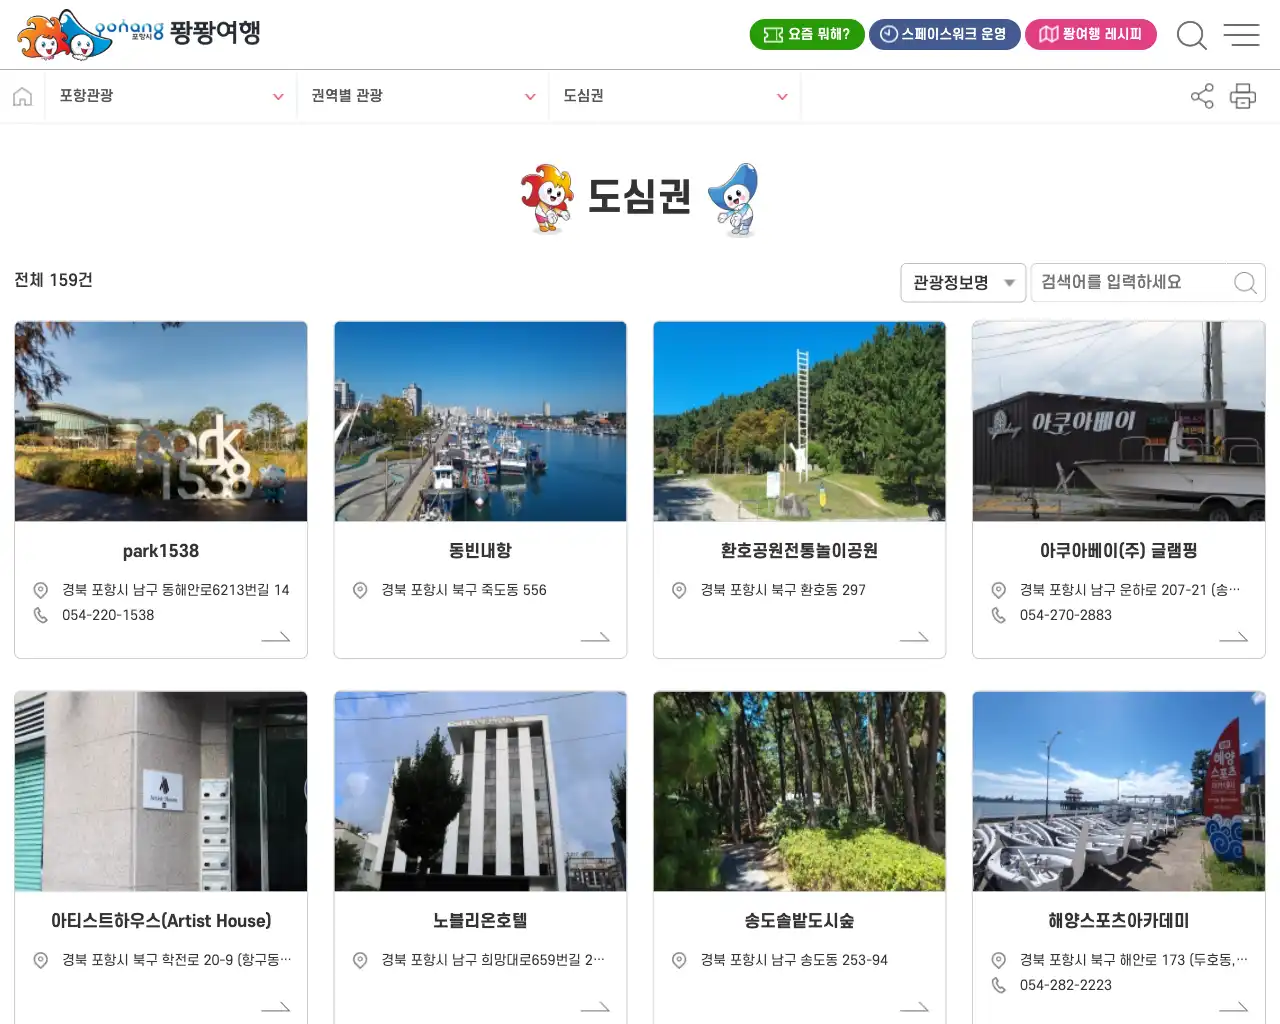Viewport: 1280px width, 1024px height.
Task: Share this page via share icon
Action: coord(1202,96)
